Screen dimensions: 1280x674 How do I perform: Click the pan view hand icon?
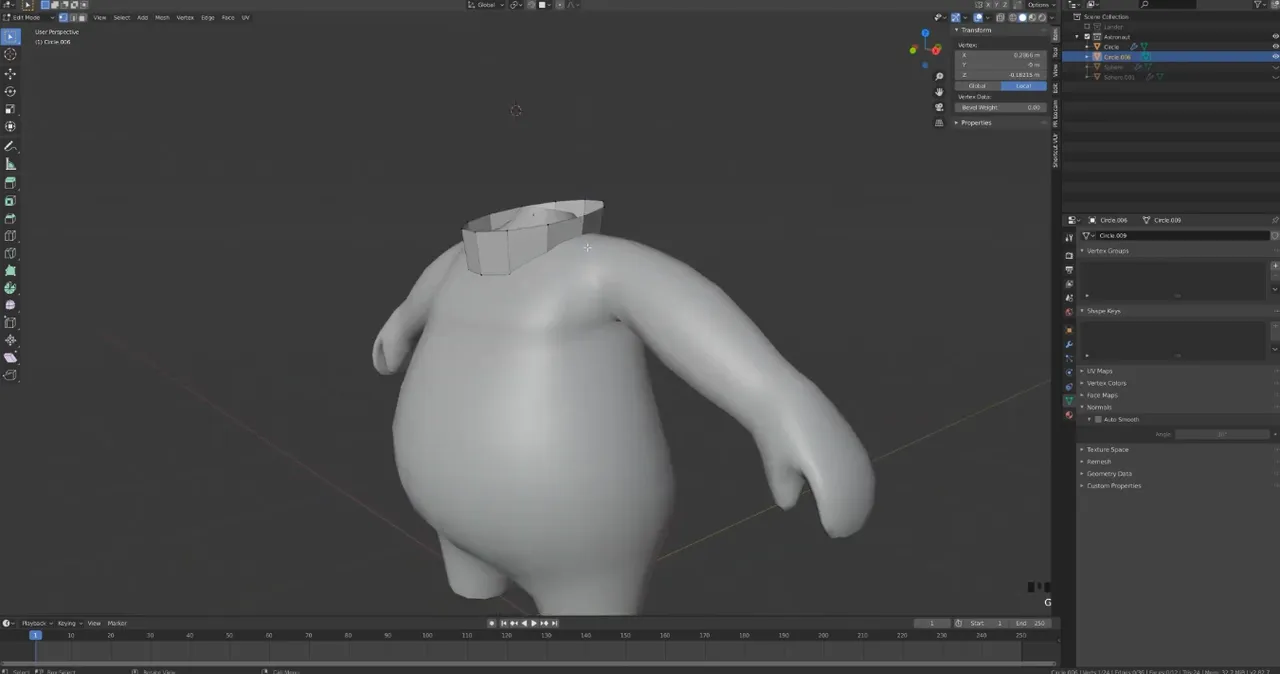tap(939, 92)
